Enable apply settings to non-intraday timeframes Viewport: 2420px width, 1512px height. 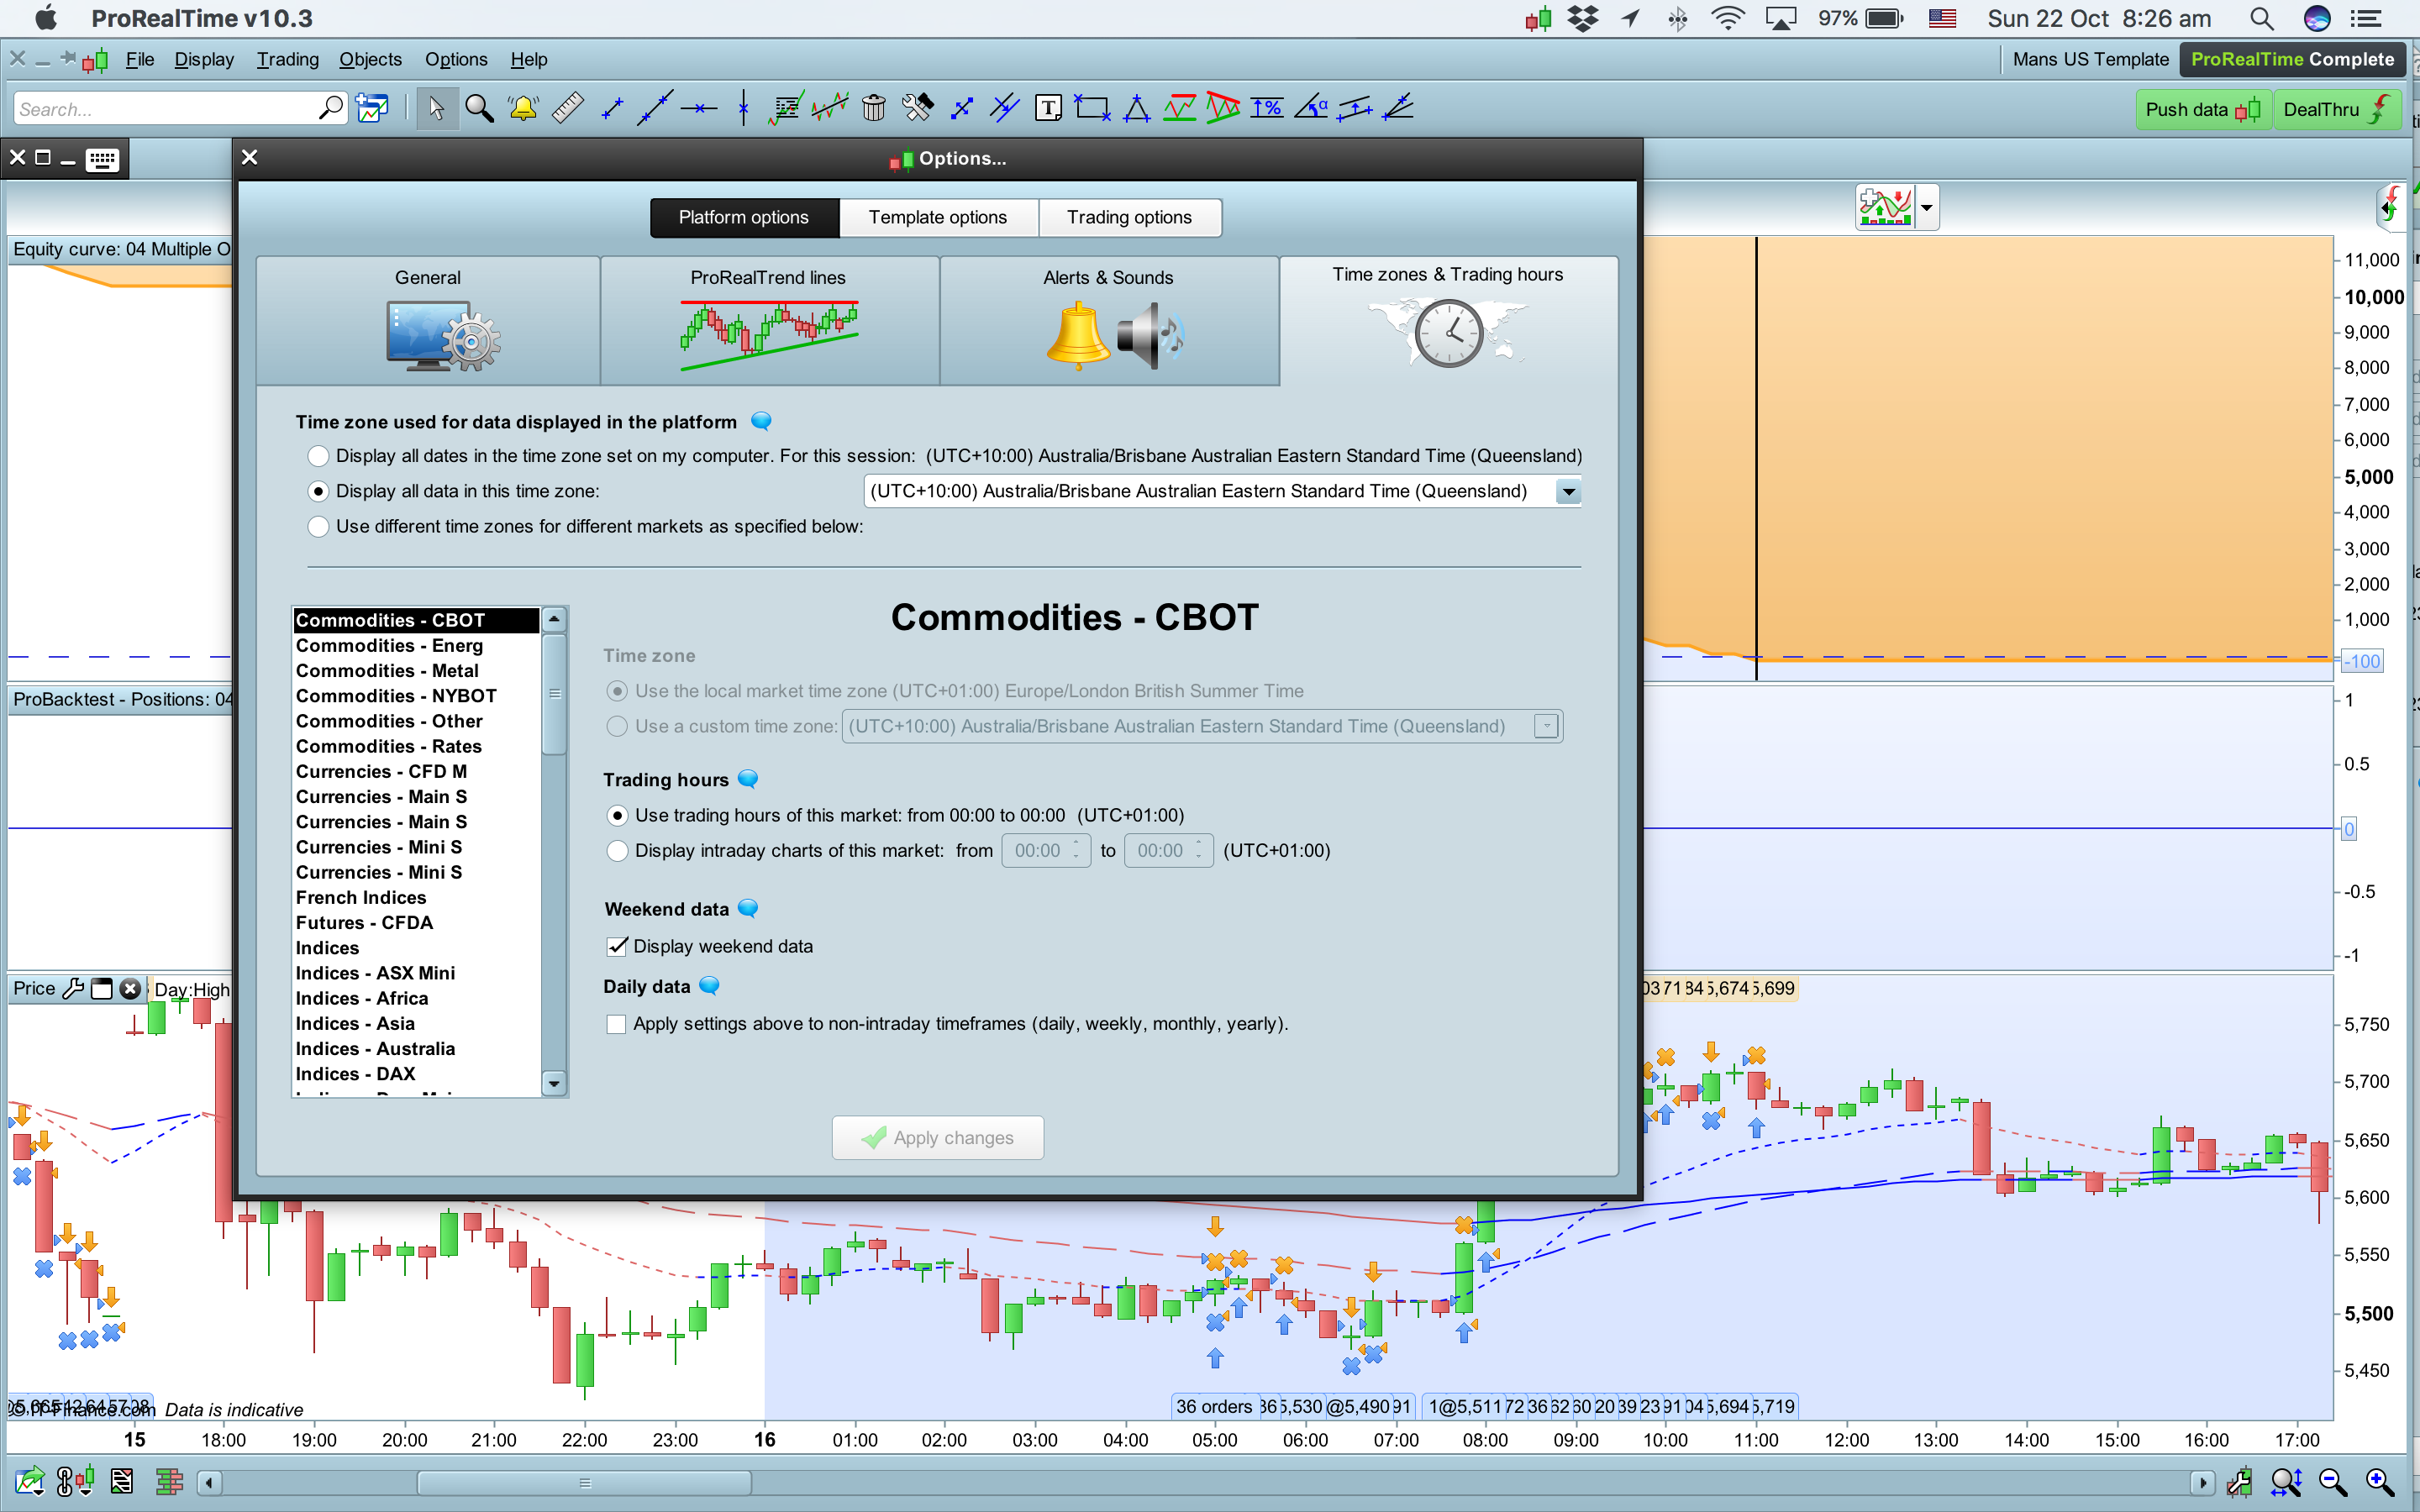coord(617,1024)
